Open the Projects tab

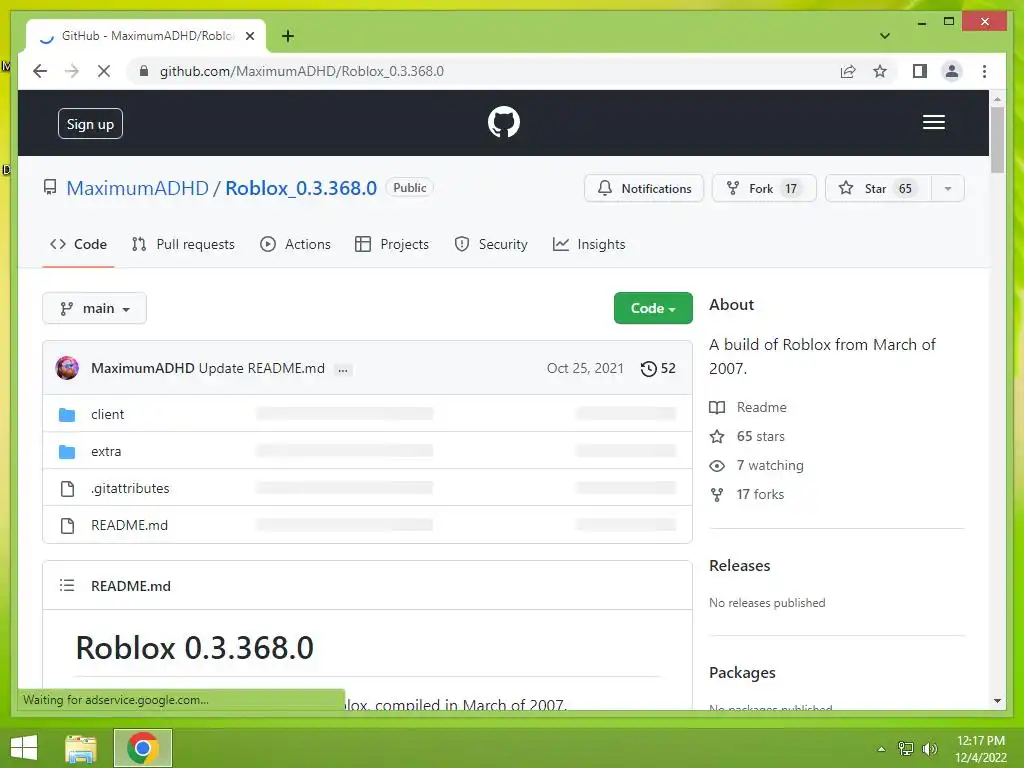pyautogui.click(x=392, y=244)
